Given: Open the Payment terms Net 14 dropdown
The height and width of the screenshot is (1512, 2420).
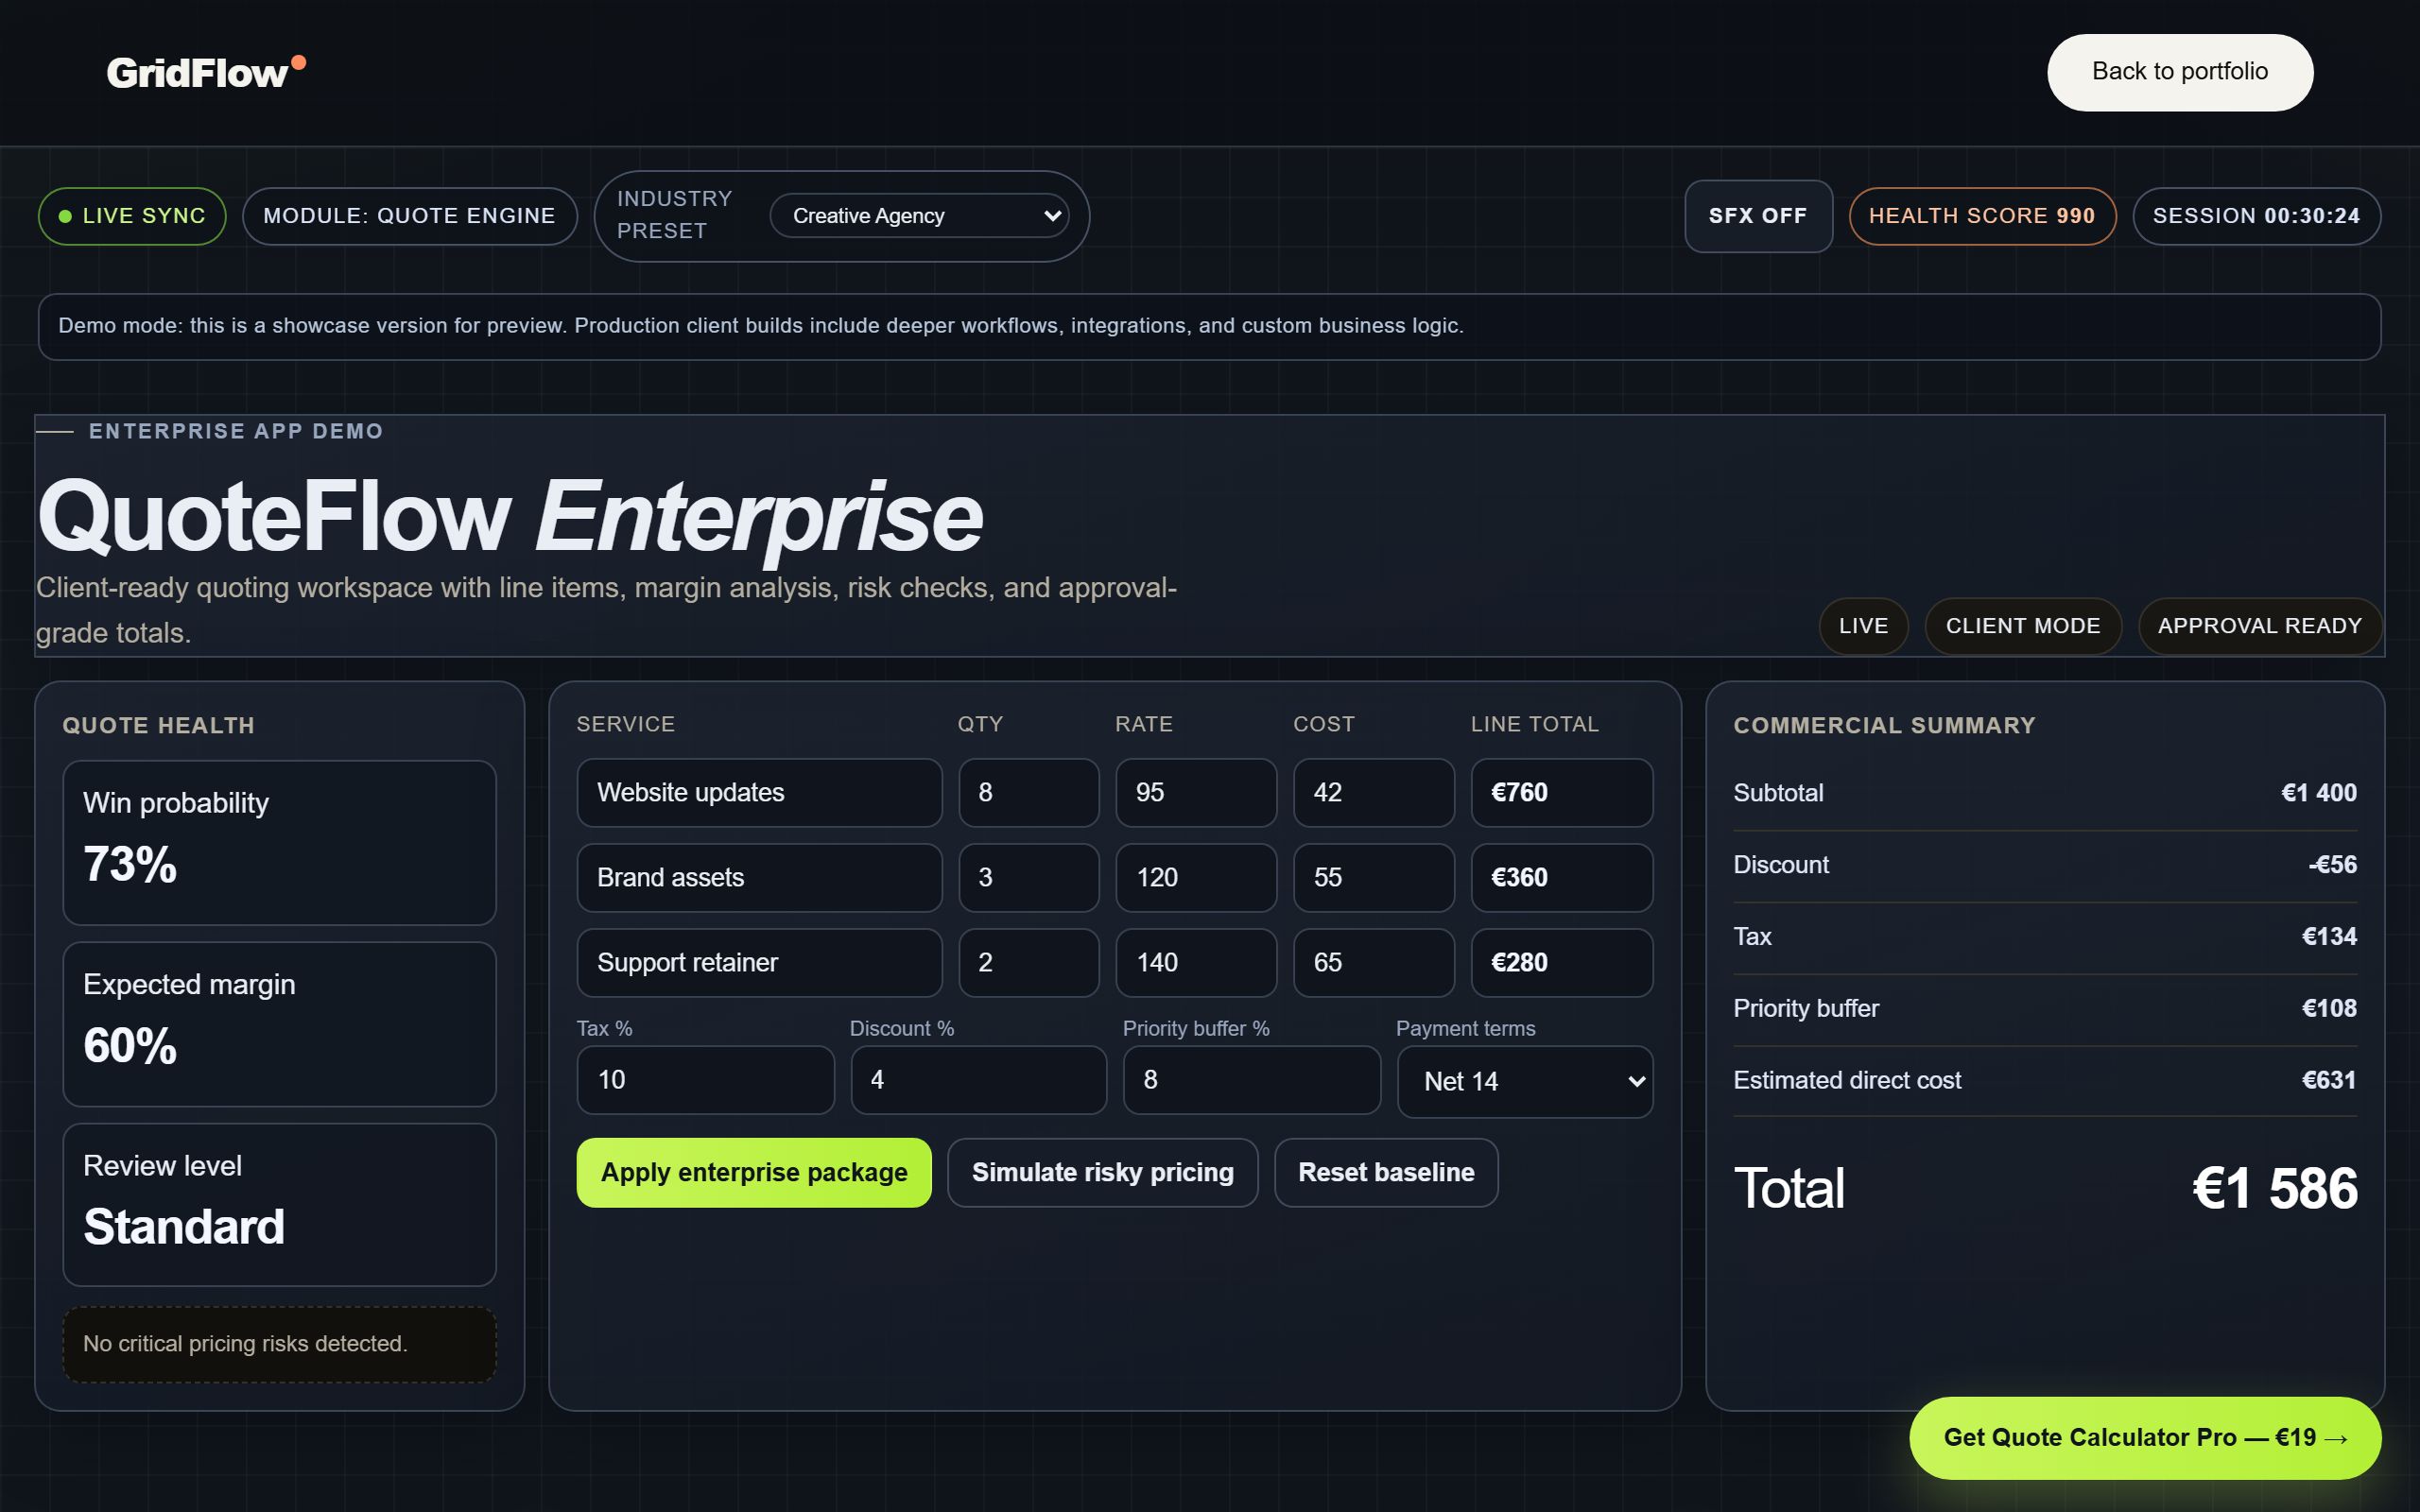Looking at the screenshot, I should (1524, 1081).
